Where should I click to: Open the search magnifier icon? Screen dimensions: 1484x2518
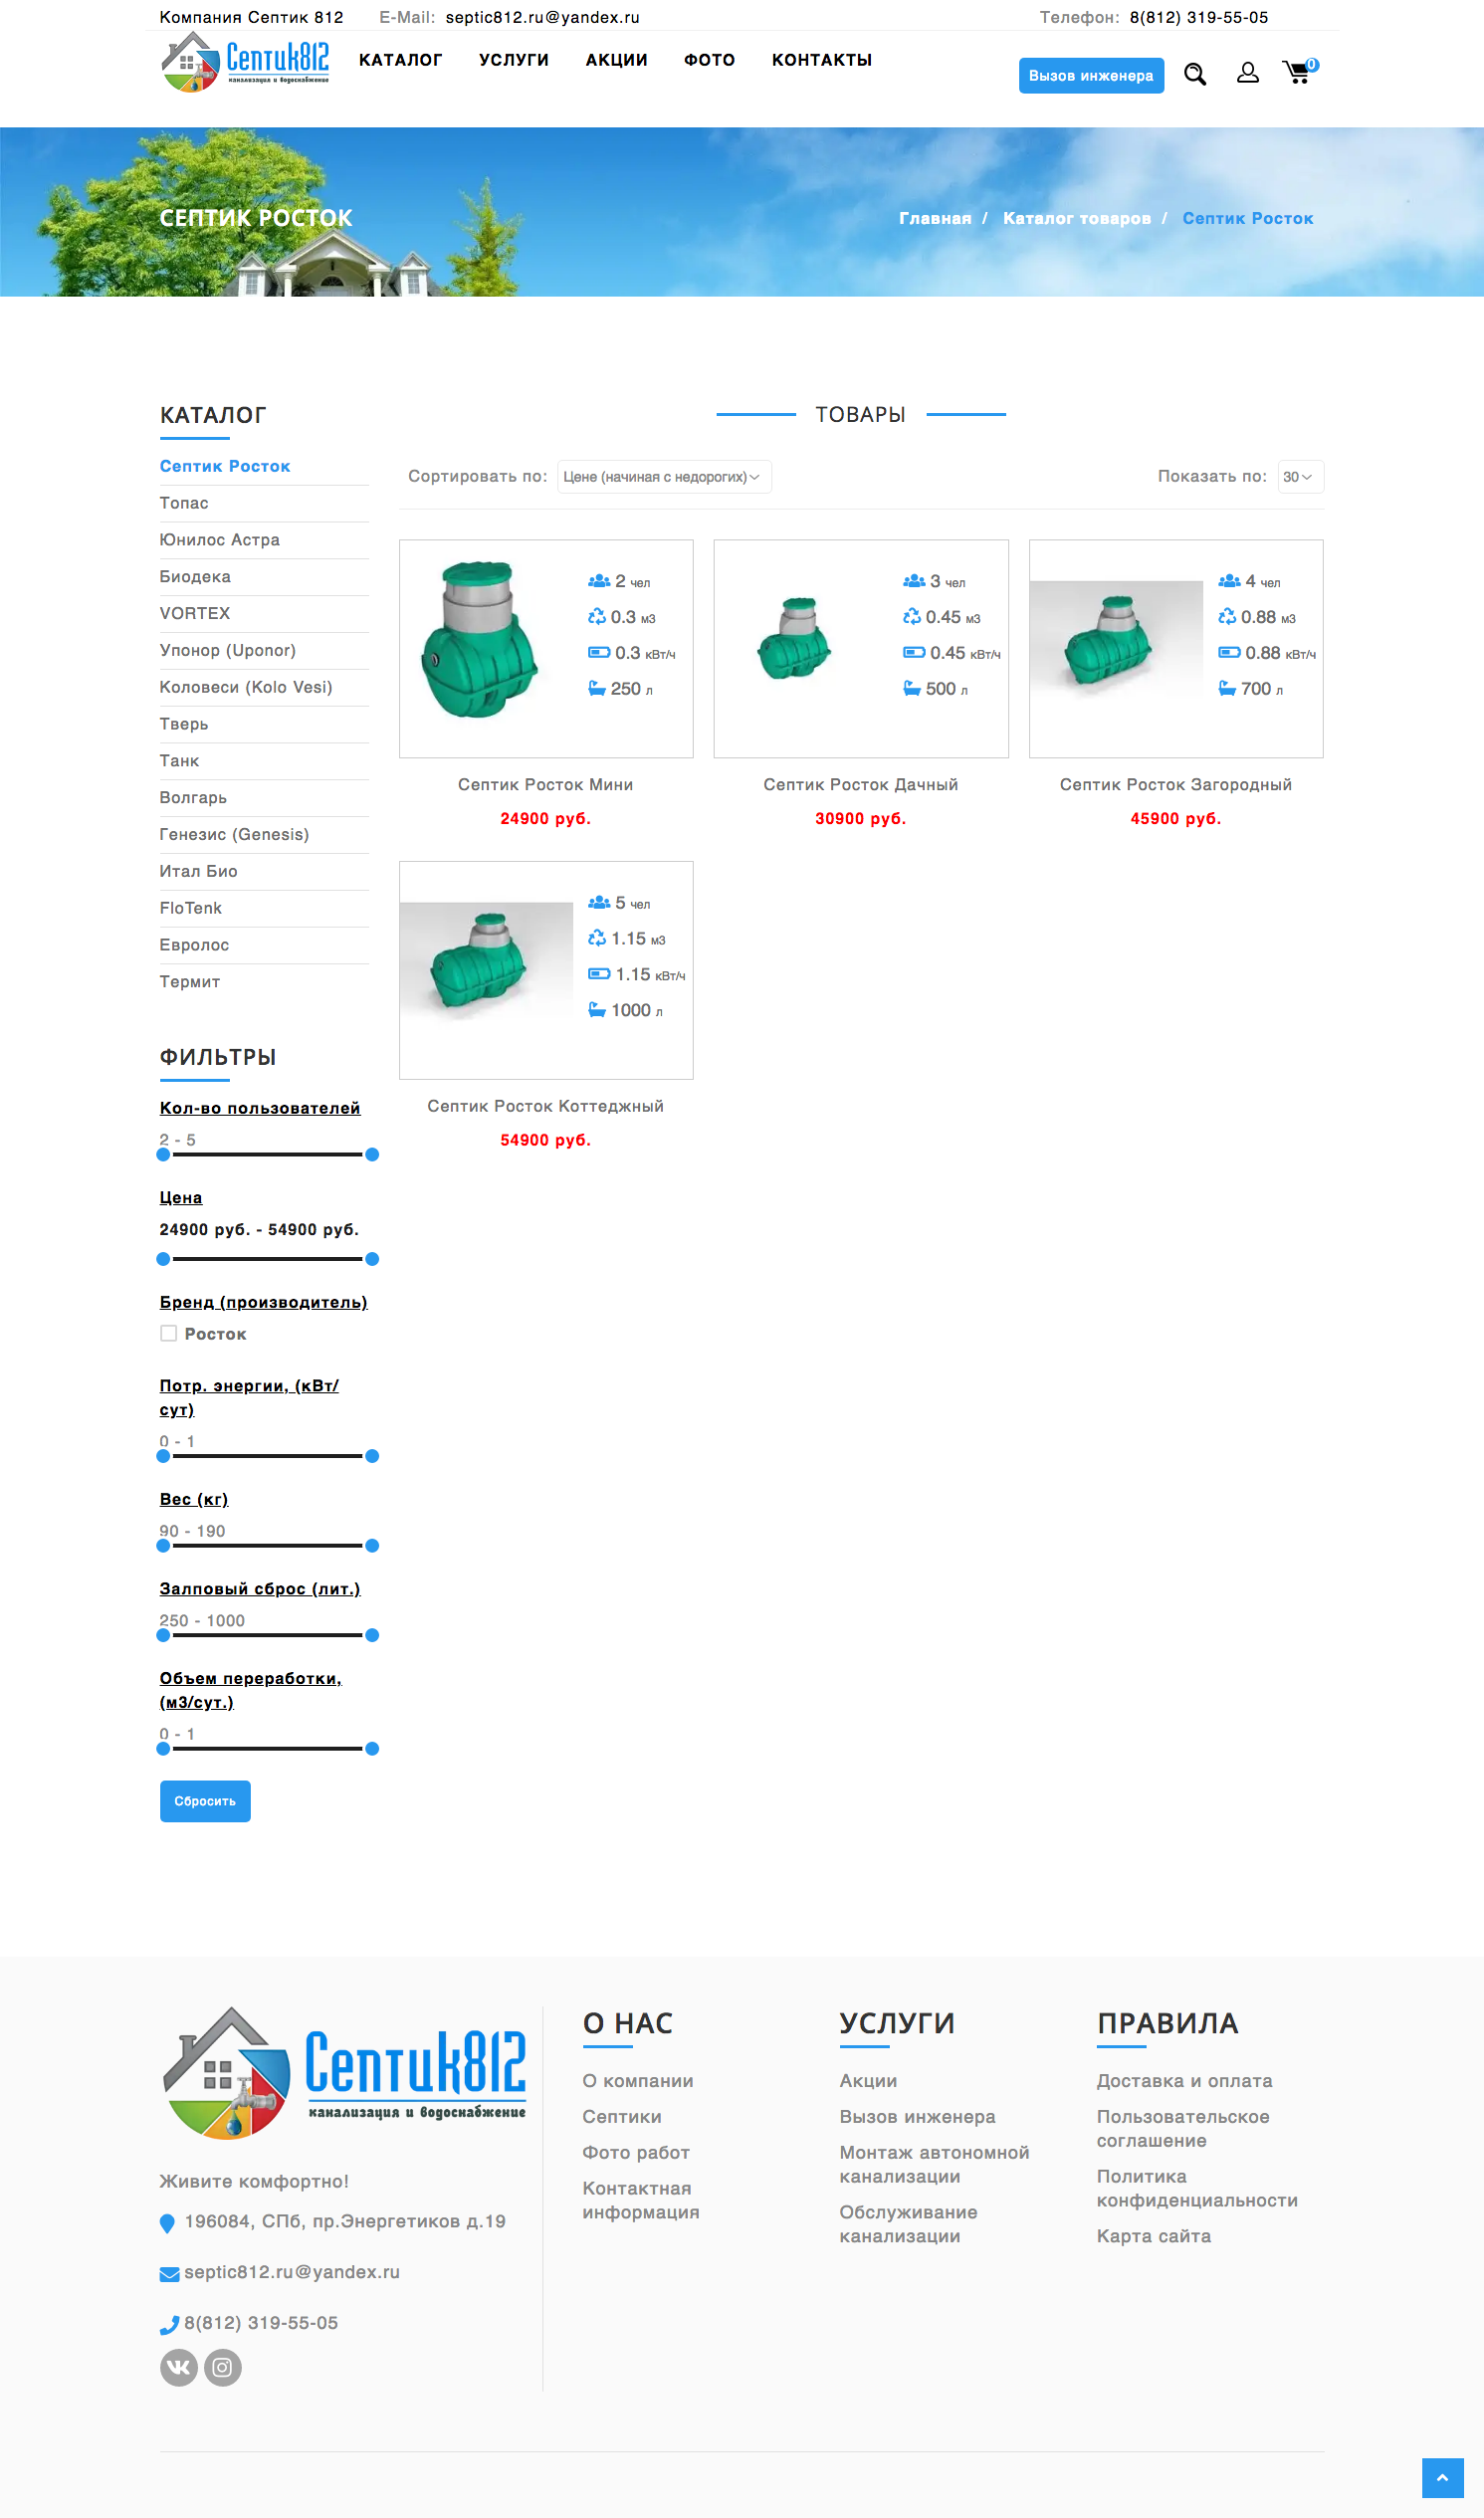[x=1195, y=74]
